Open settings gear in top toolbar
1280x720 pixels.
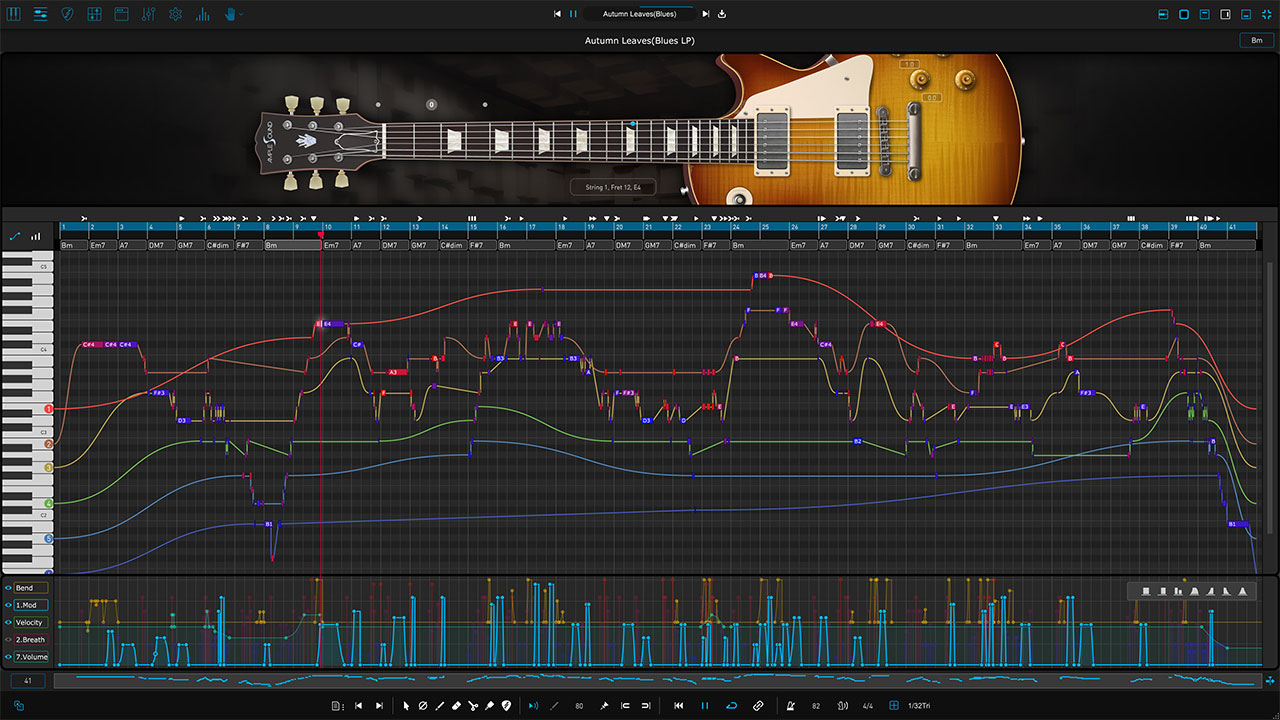[175, 14]
